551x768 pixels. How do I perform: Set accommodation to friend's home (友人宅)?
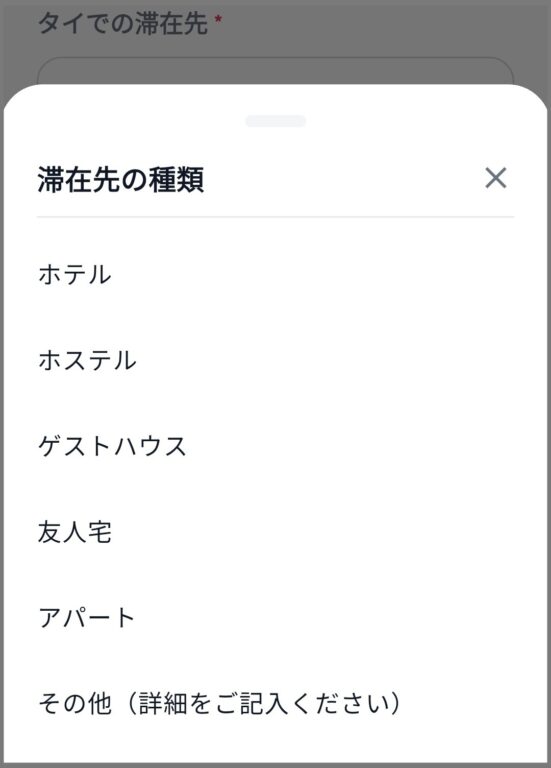tap(275, 532)
